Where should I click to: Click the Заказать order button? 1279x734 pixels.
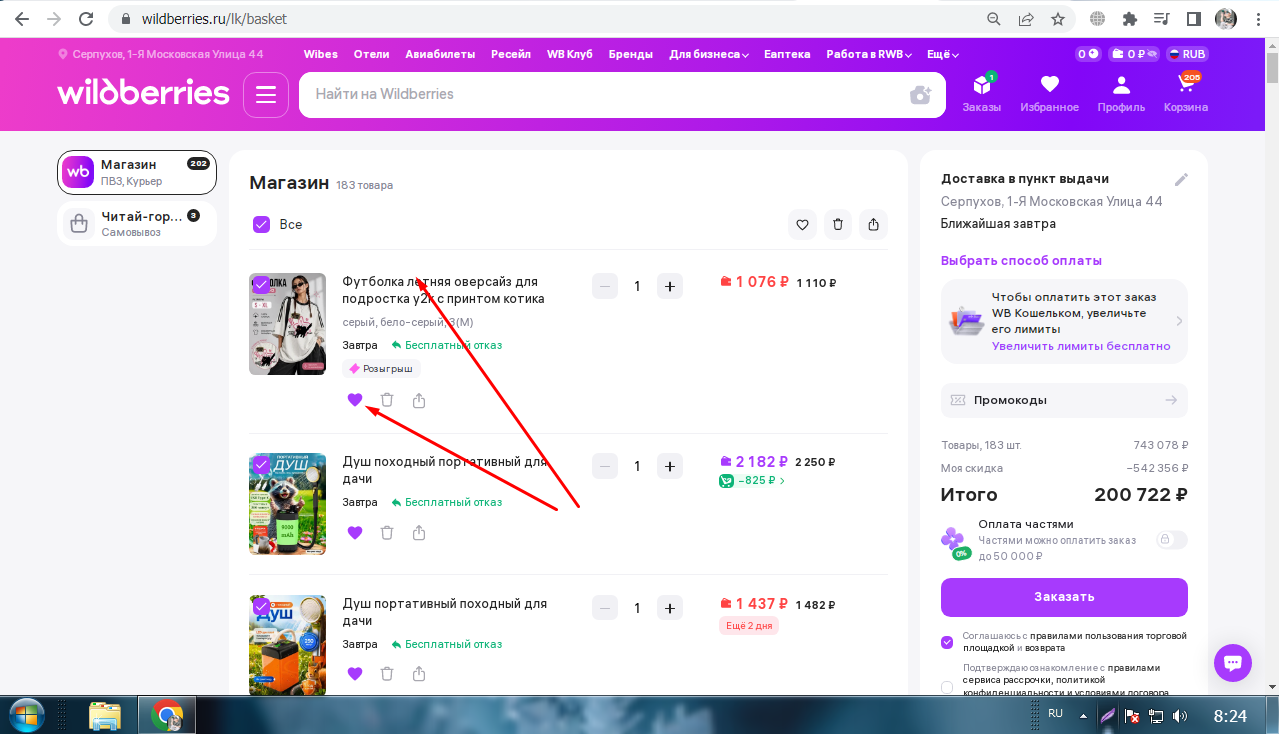[1064, 597]
